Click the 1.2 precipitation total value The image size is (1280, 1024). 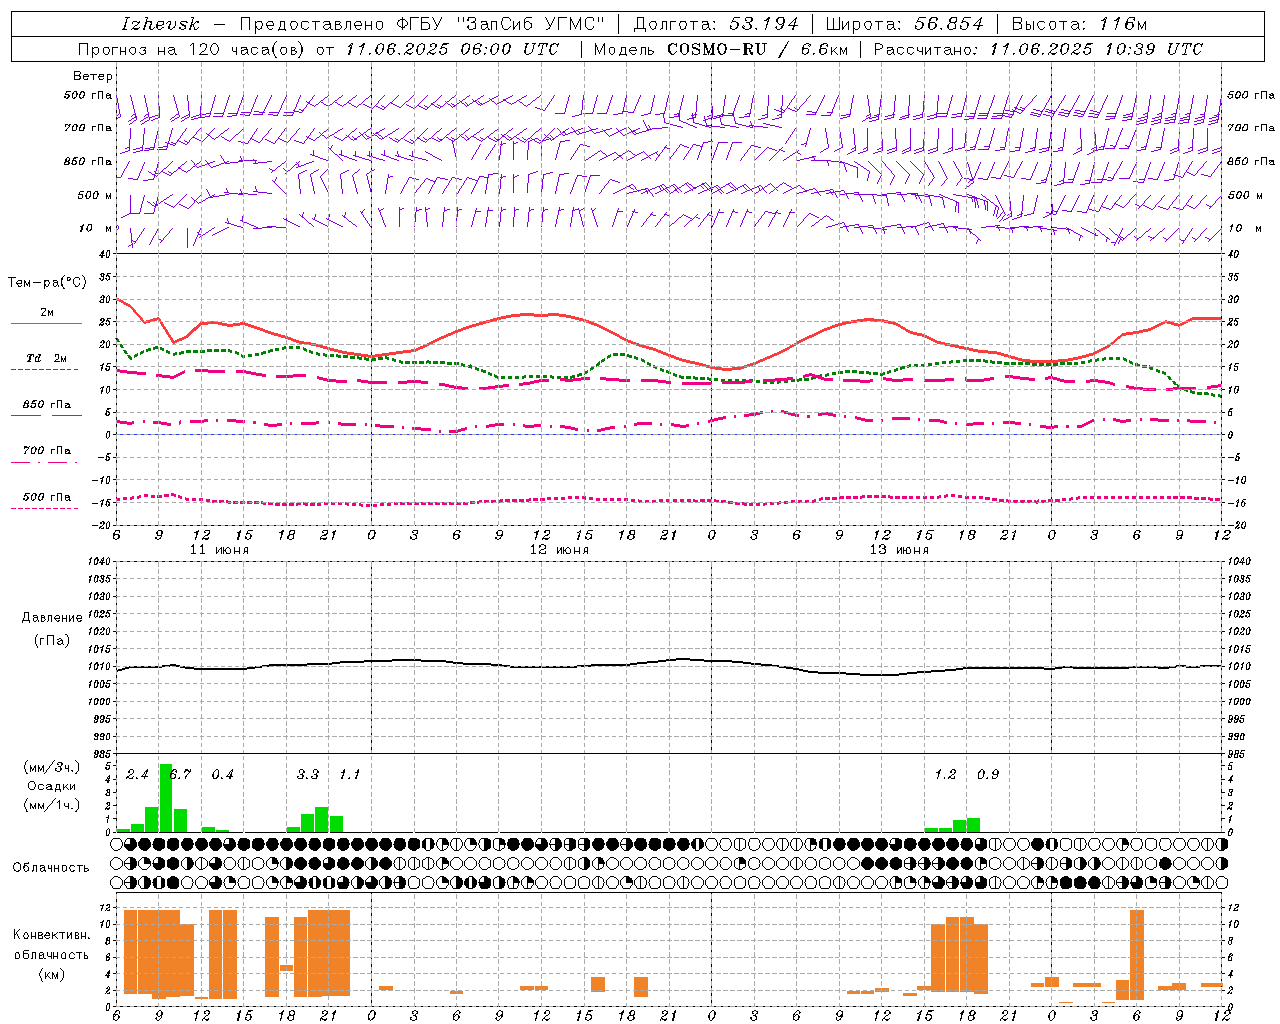point(945,775)
